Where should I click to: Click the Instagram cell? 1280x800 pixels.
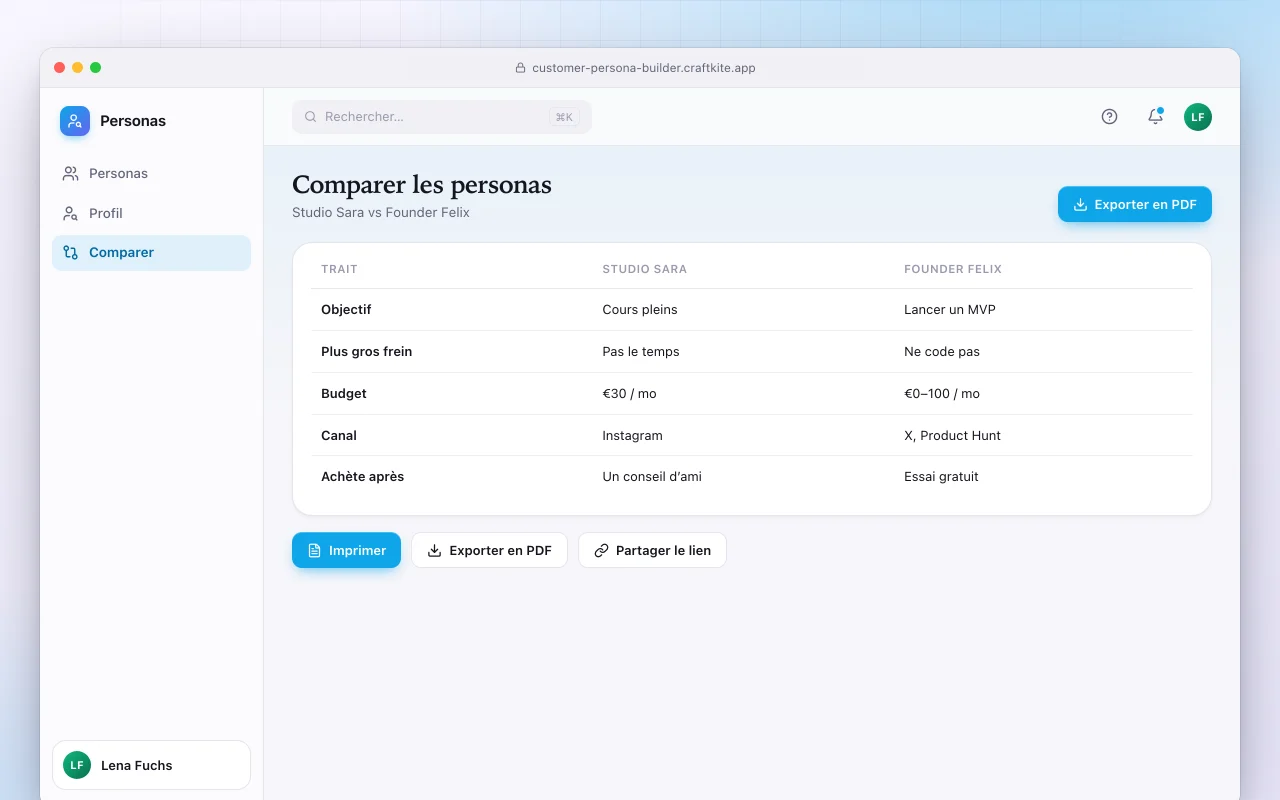pyautogui.click(x=632, y=436)
